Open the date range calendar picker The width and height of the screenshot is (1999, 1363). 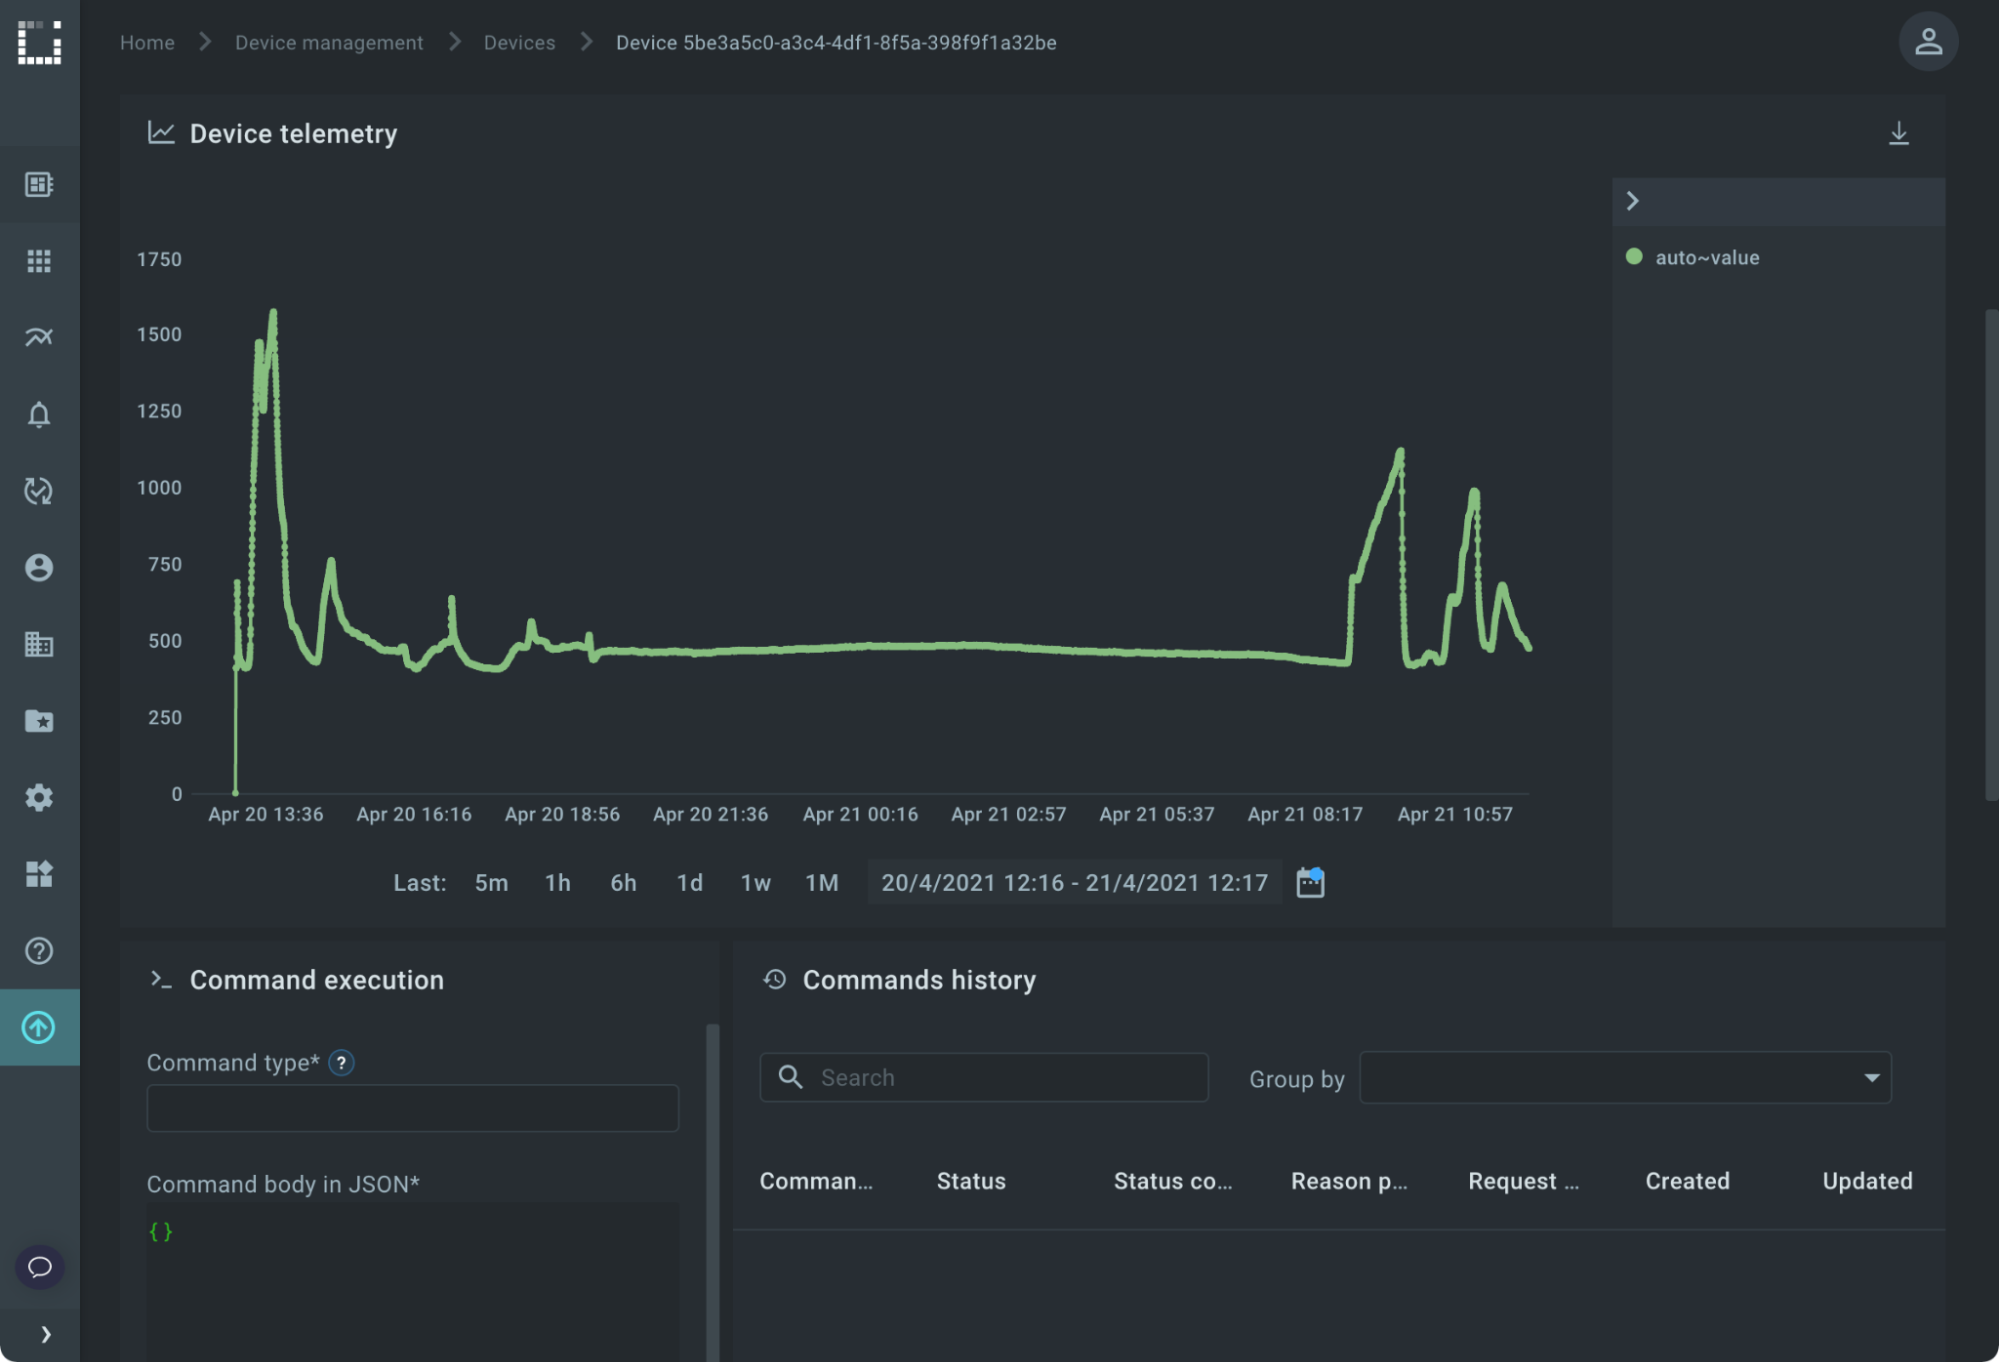[1310, 882]
